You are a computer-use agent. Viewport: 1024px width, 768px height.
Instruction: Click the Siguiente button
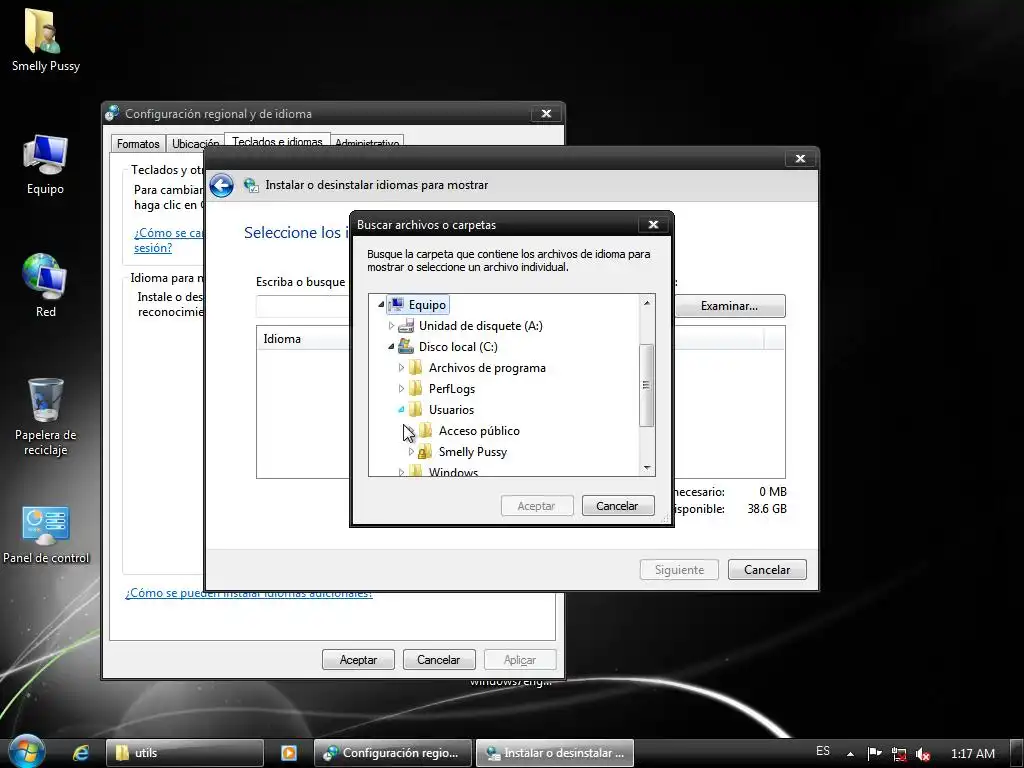click(x=679, y=569)
